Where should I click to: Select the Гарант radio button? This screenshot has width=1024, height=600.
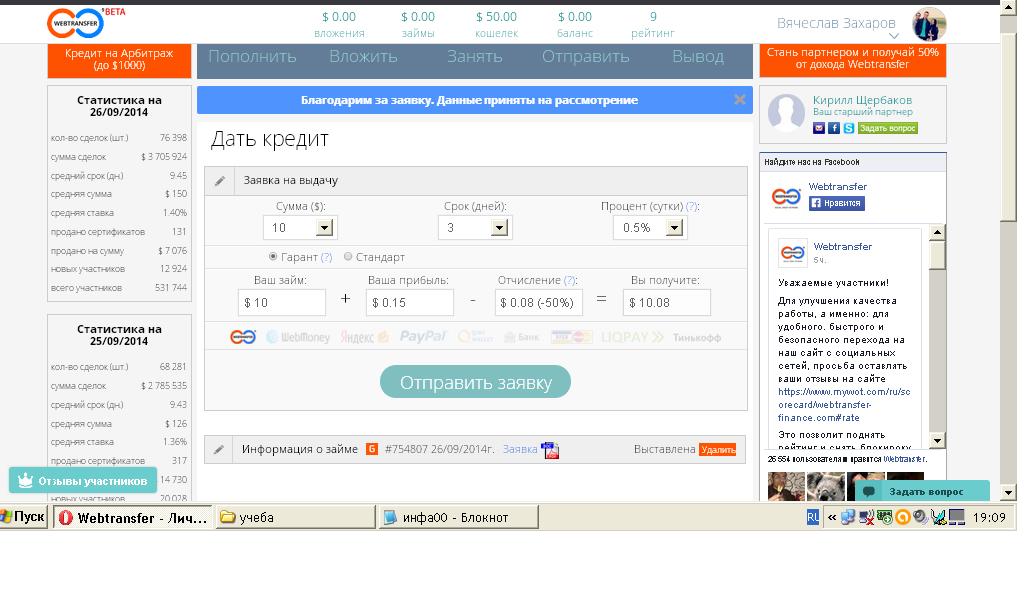click(273, 257)
